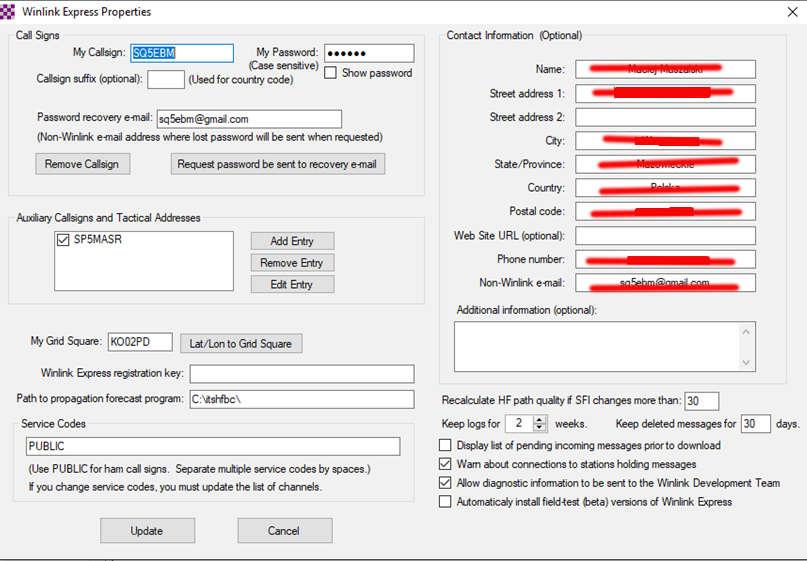Click the Keep logs weeks value field
Screen dimensions: 807x561
click(x=520, y=424)
